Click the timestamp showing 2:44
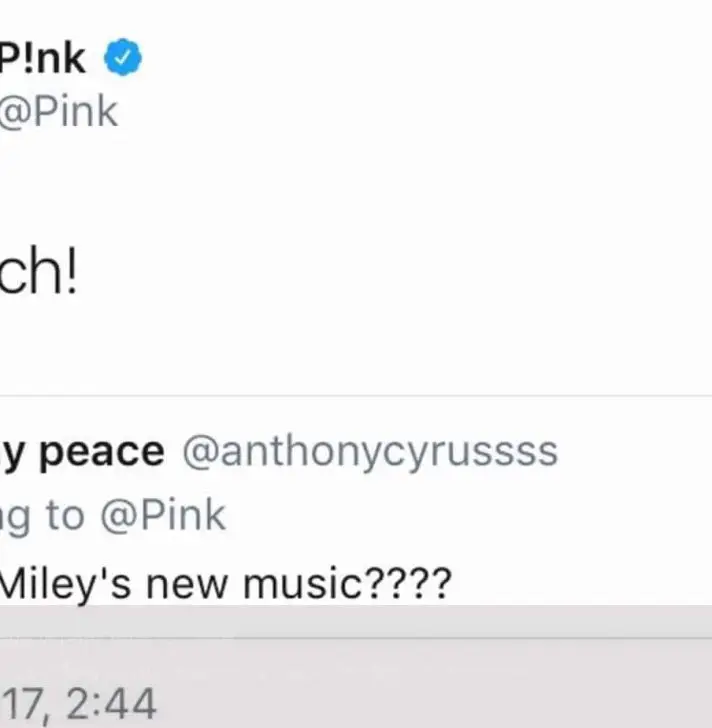 coord(112,703)
